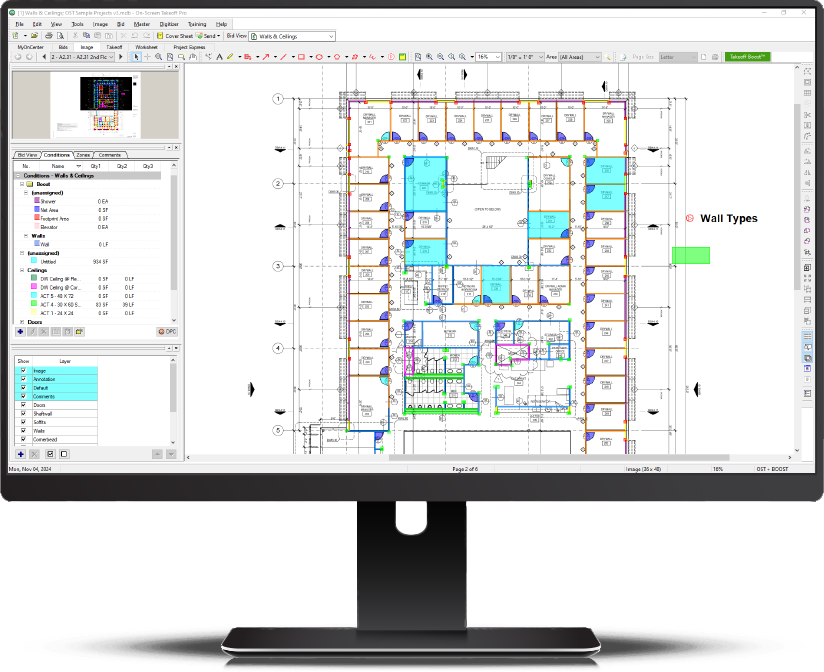Collapse the Ceilings condition group
Image resolution: width=824 pixels, height=672 pixels.
point(21,270)
